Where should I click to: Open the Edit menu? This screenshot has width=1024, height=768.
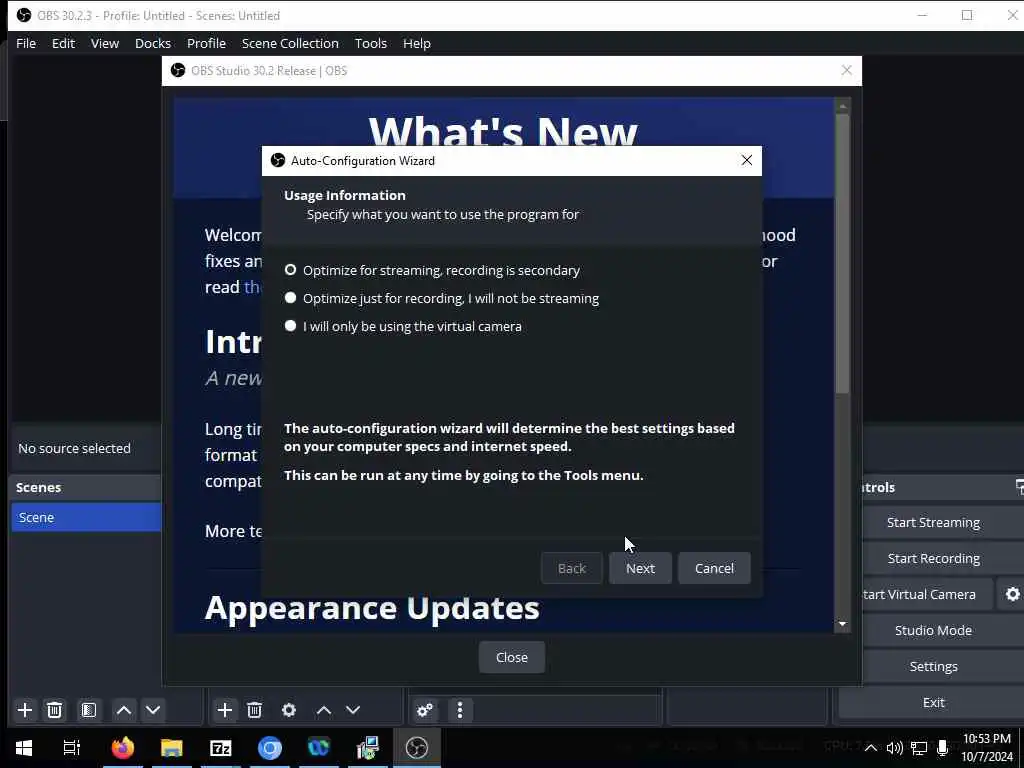[63, 43]
